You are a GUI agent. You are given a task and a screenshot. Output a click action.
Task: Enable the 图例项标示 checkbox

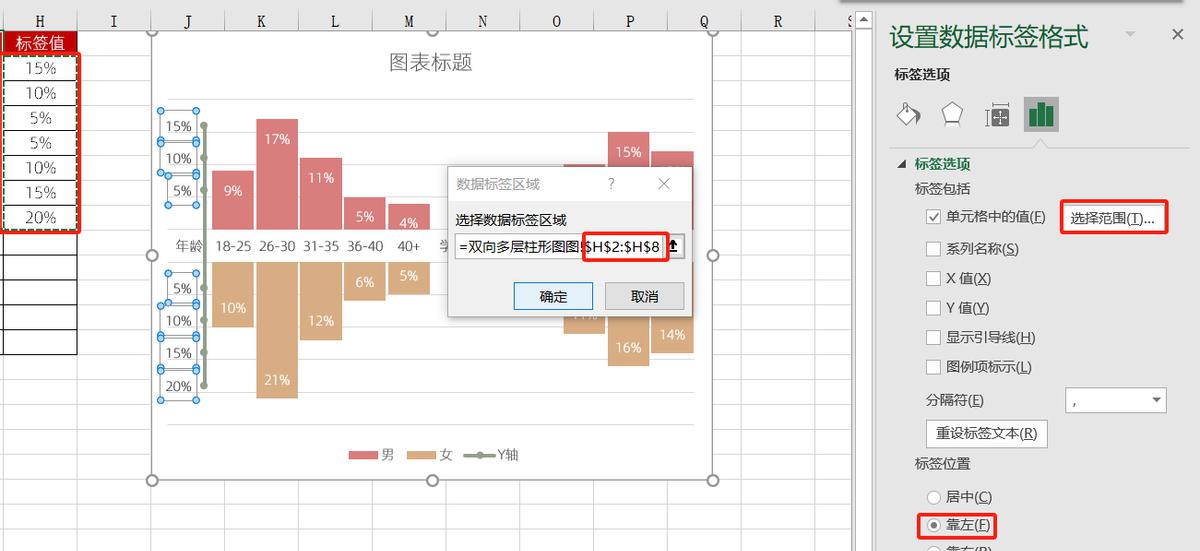(933, 367)
